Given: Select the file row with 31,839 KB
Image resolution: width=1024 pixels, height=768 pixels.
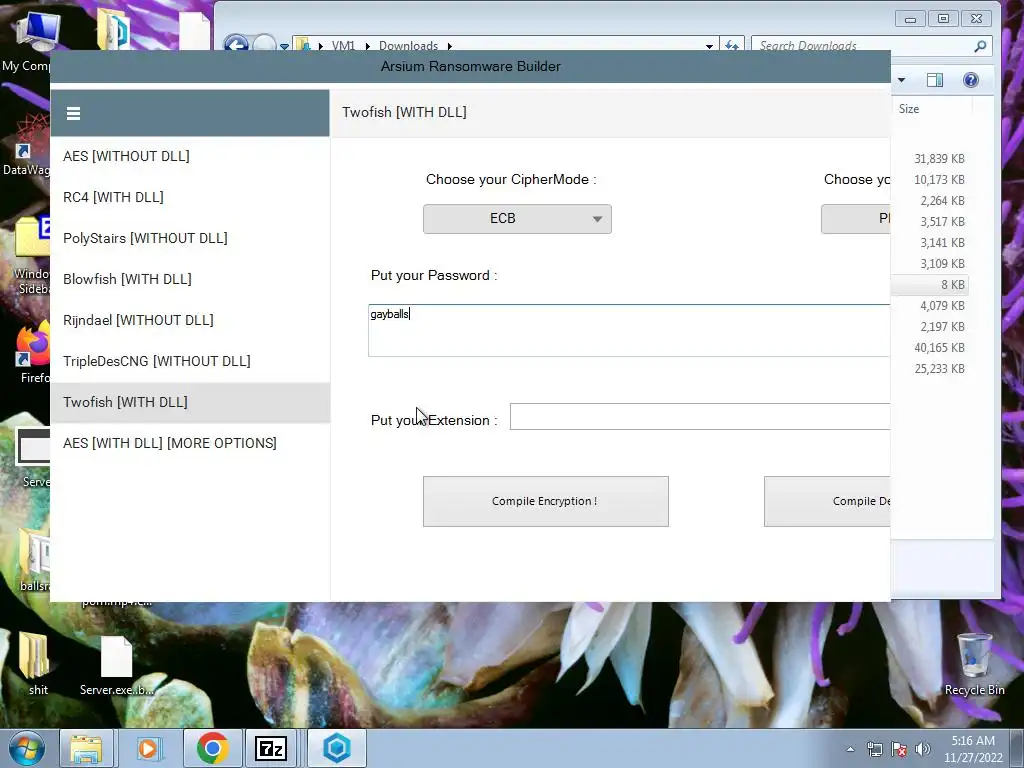Looking at the screenshot, I should 929,159.
